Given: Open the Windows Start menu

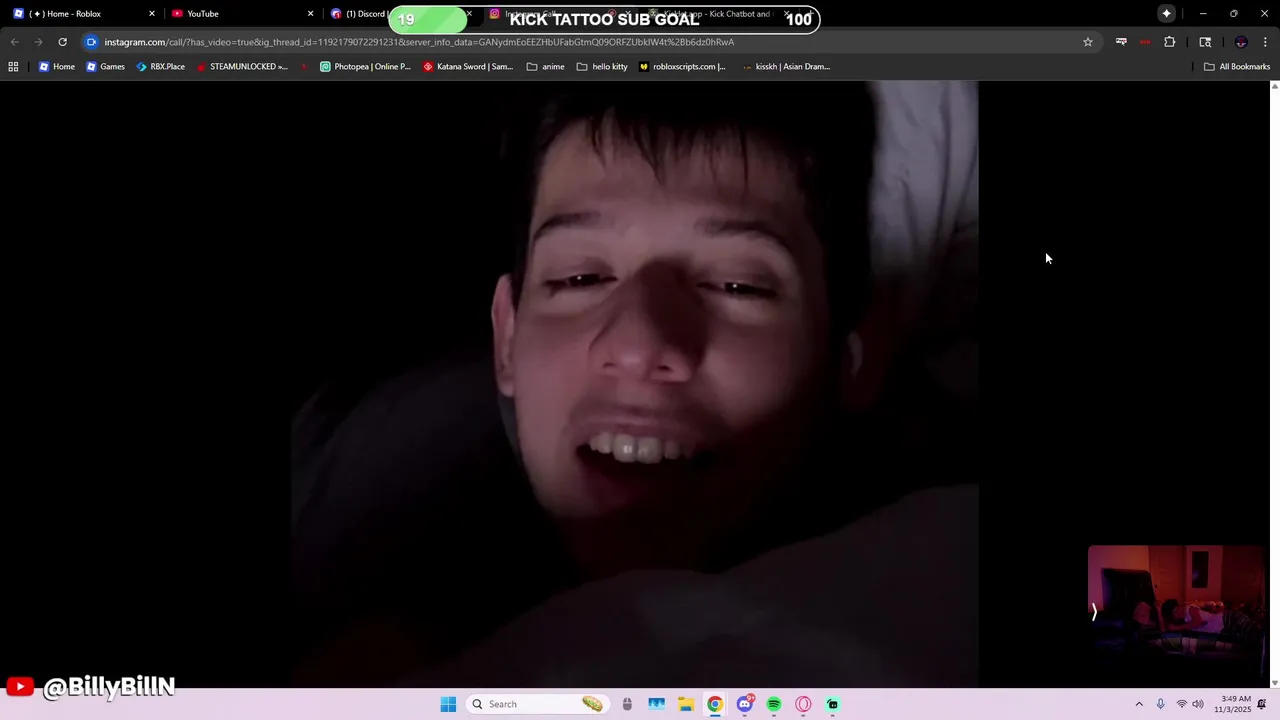Looking at the screenshot, I should coord(448,704).
